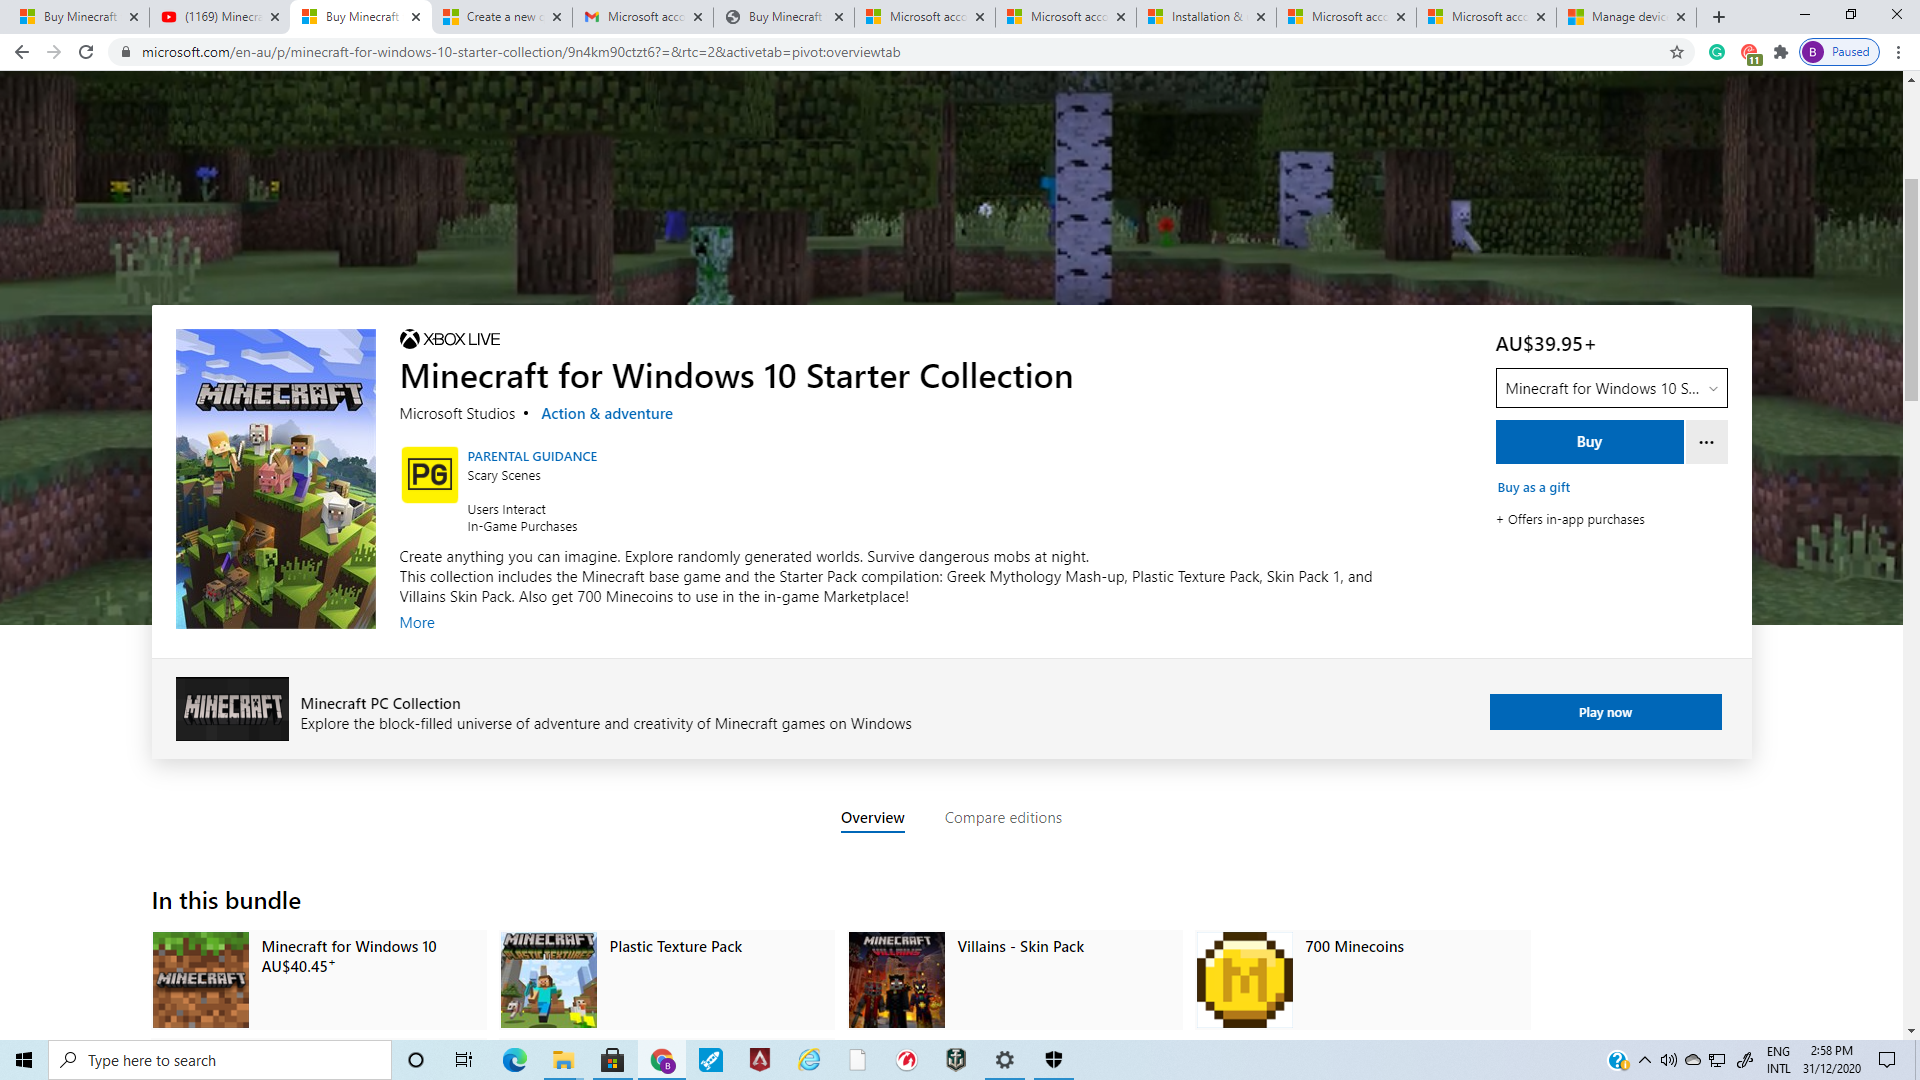This screenshot has height=1080, width=1920.
Task: Close the YouTube (1169) Minecraft tab
Action: point(275,17)
